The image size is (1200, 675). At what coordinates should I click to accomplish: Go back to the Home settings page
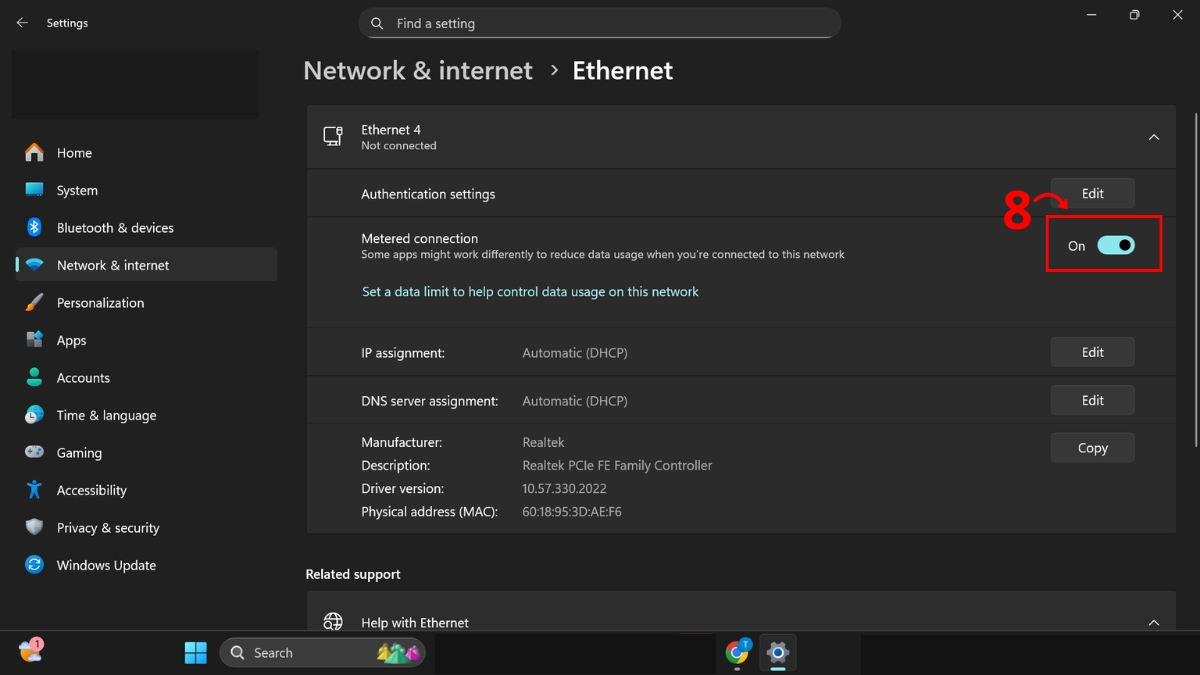point(74,152)
